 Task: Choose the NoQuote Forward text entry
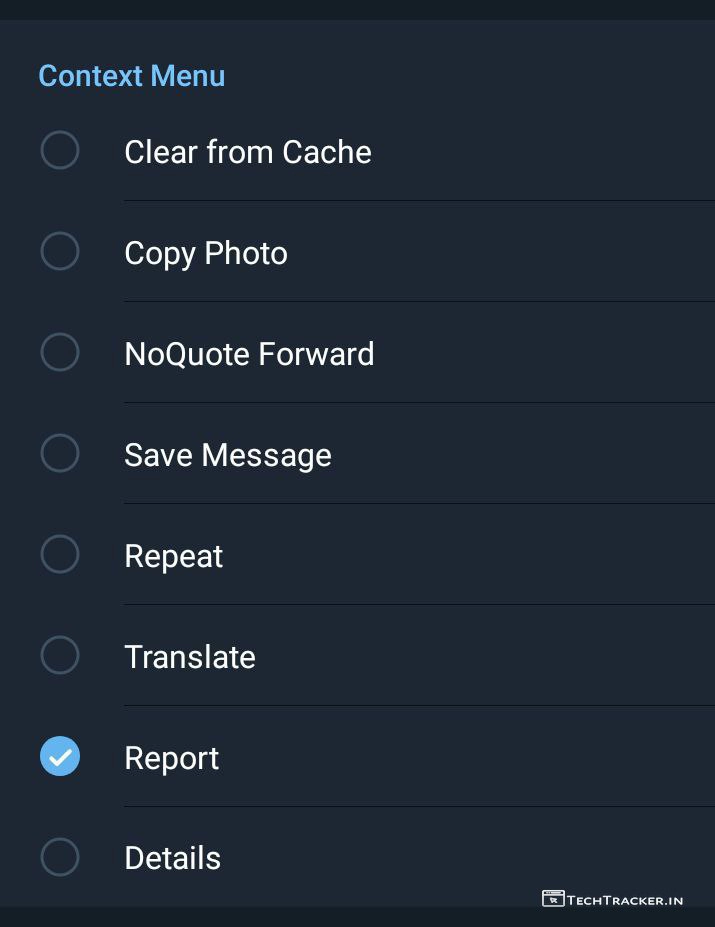coord(249,354)
